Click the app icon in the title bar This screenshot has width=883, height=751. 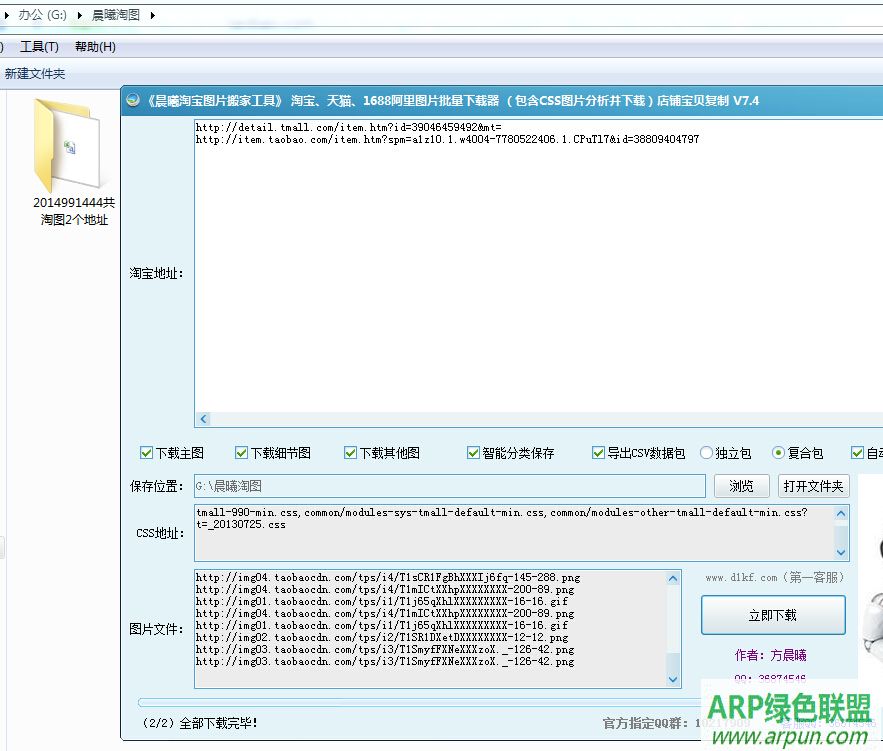(x=133, y=101)
